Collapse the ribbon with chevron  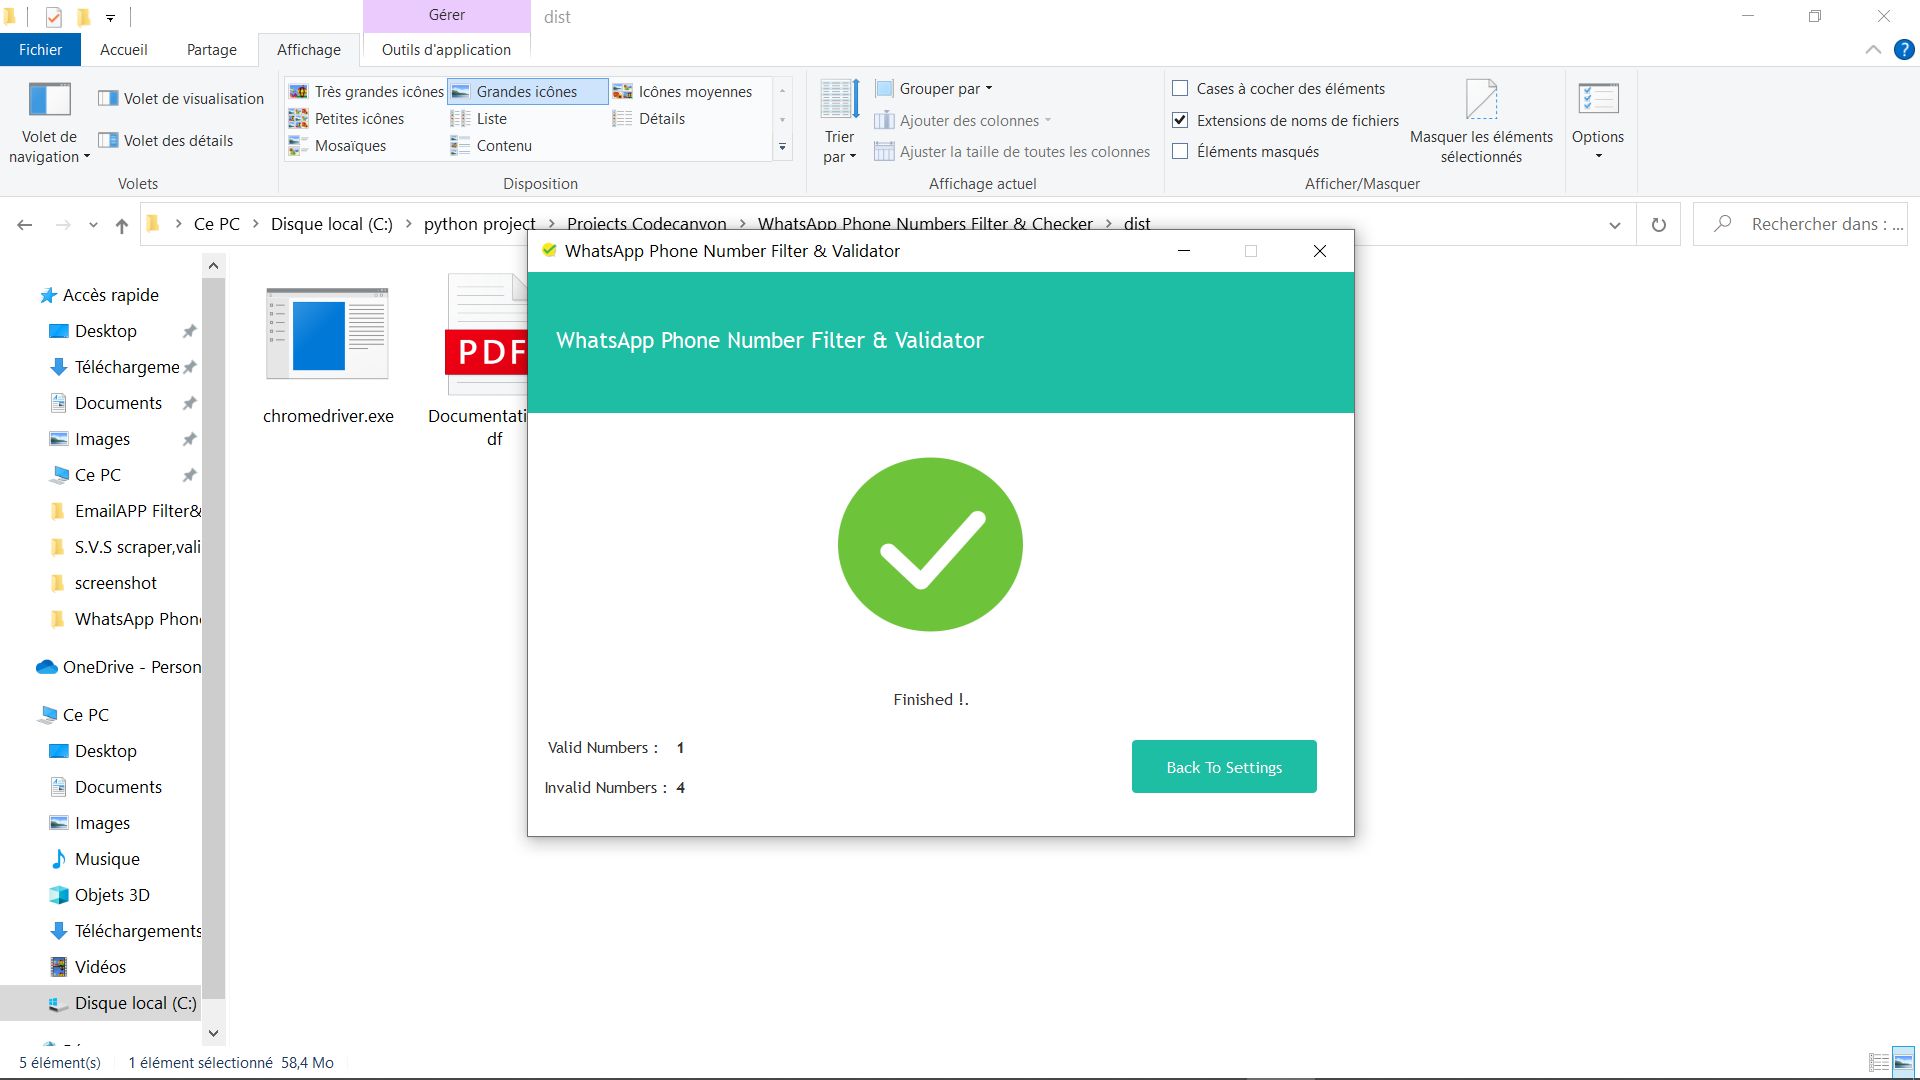pyautogui.click(x=1873, y=50)
